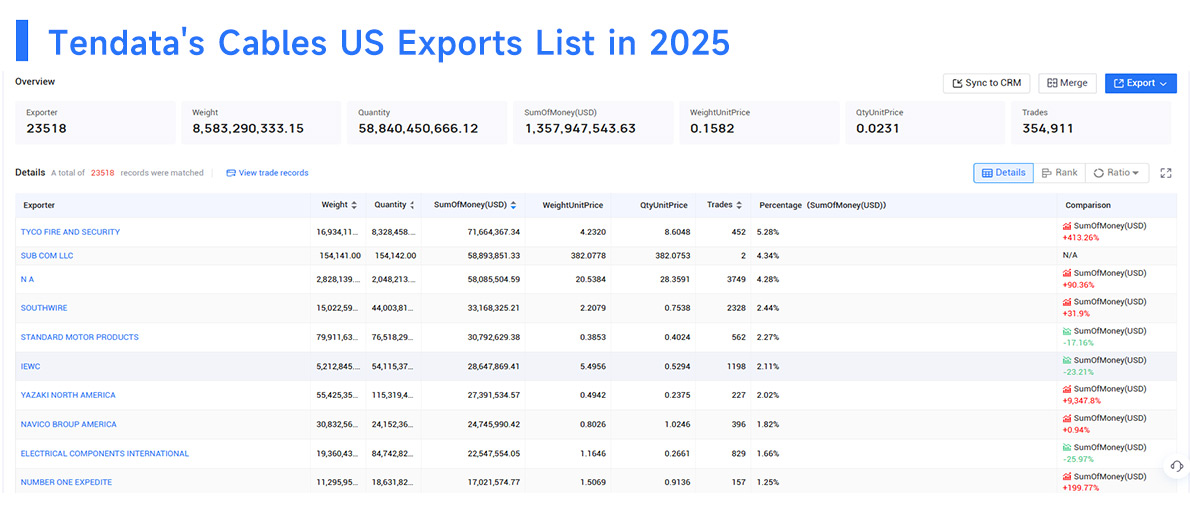Viewport: 1190px width, 510px height.
Task: Click the Comparison column header
Action: [1088, 205]
